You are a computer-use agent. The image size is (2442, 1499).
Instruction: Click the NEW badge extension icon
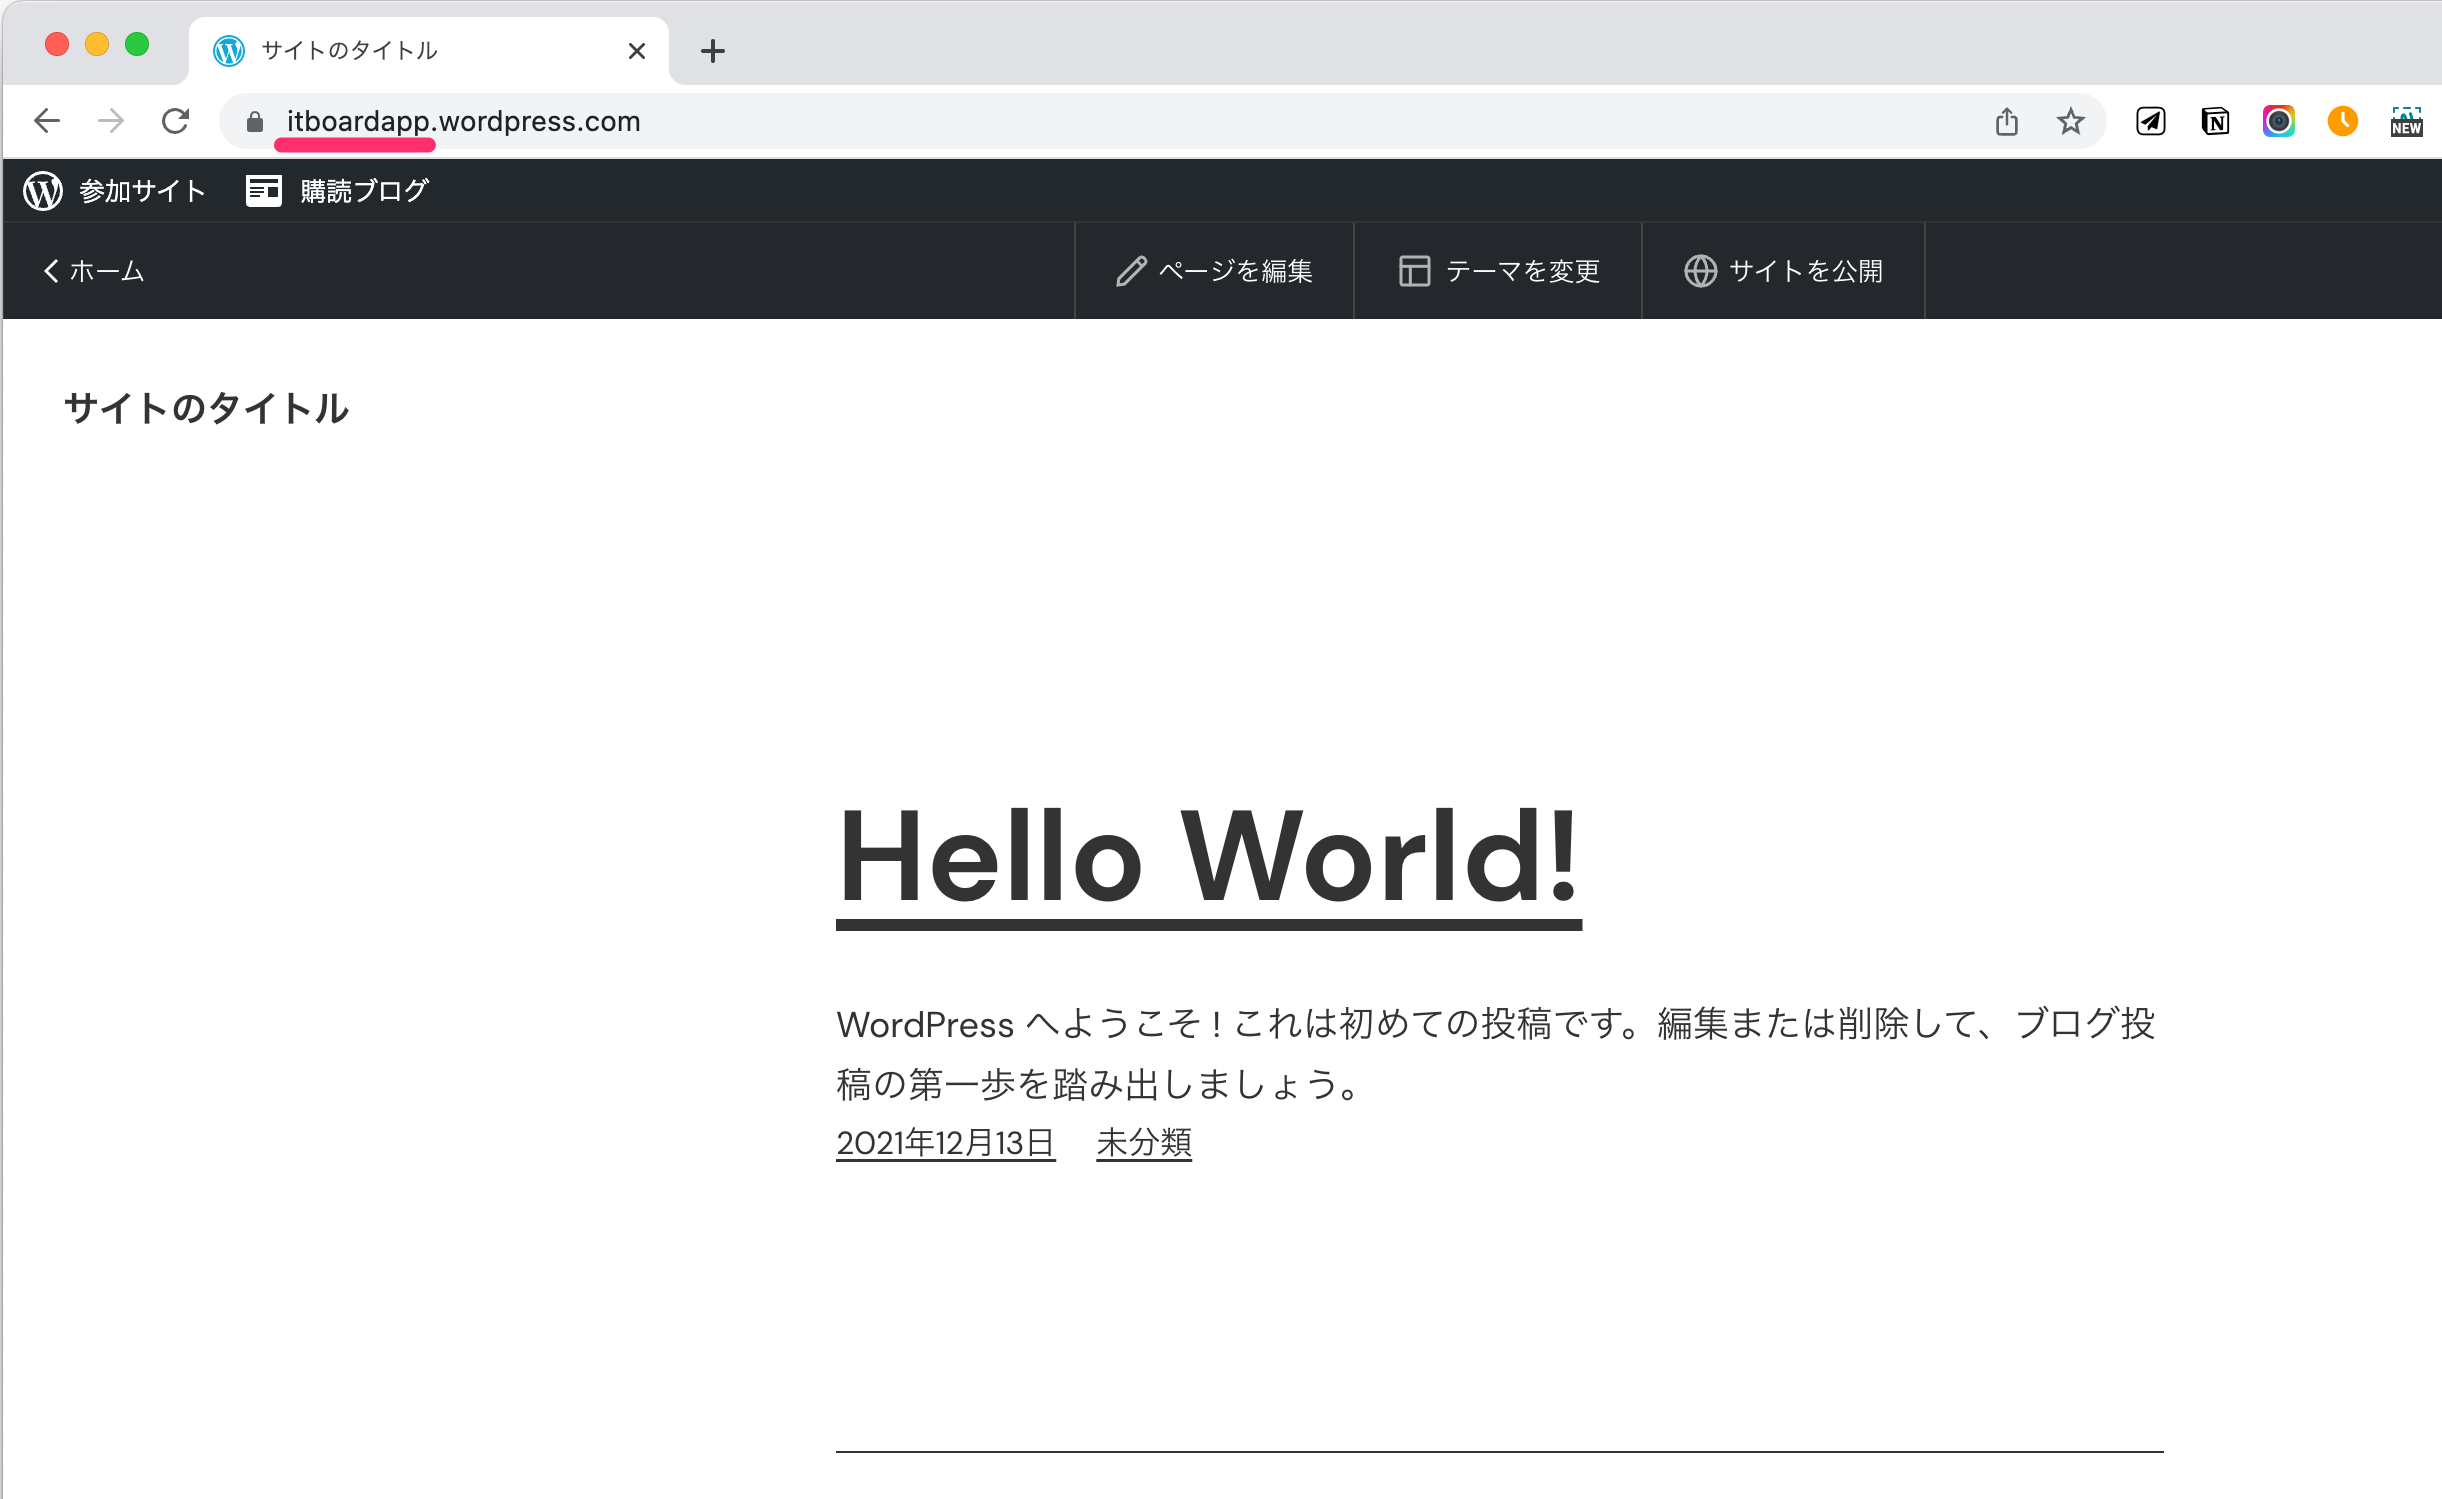click(x=2406, y=122)
